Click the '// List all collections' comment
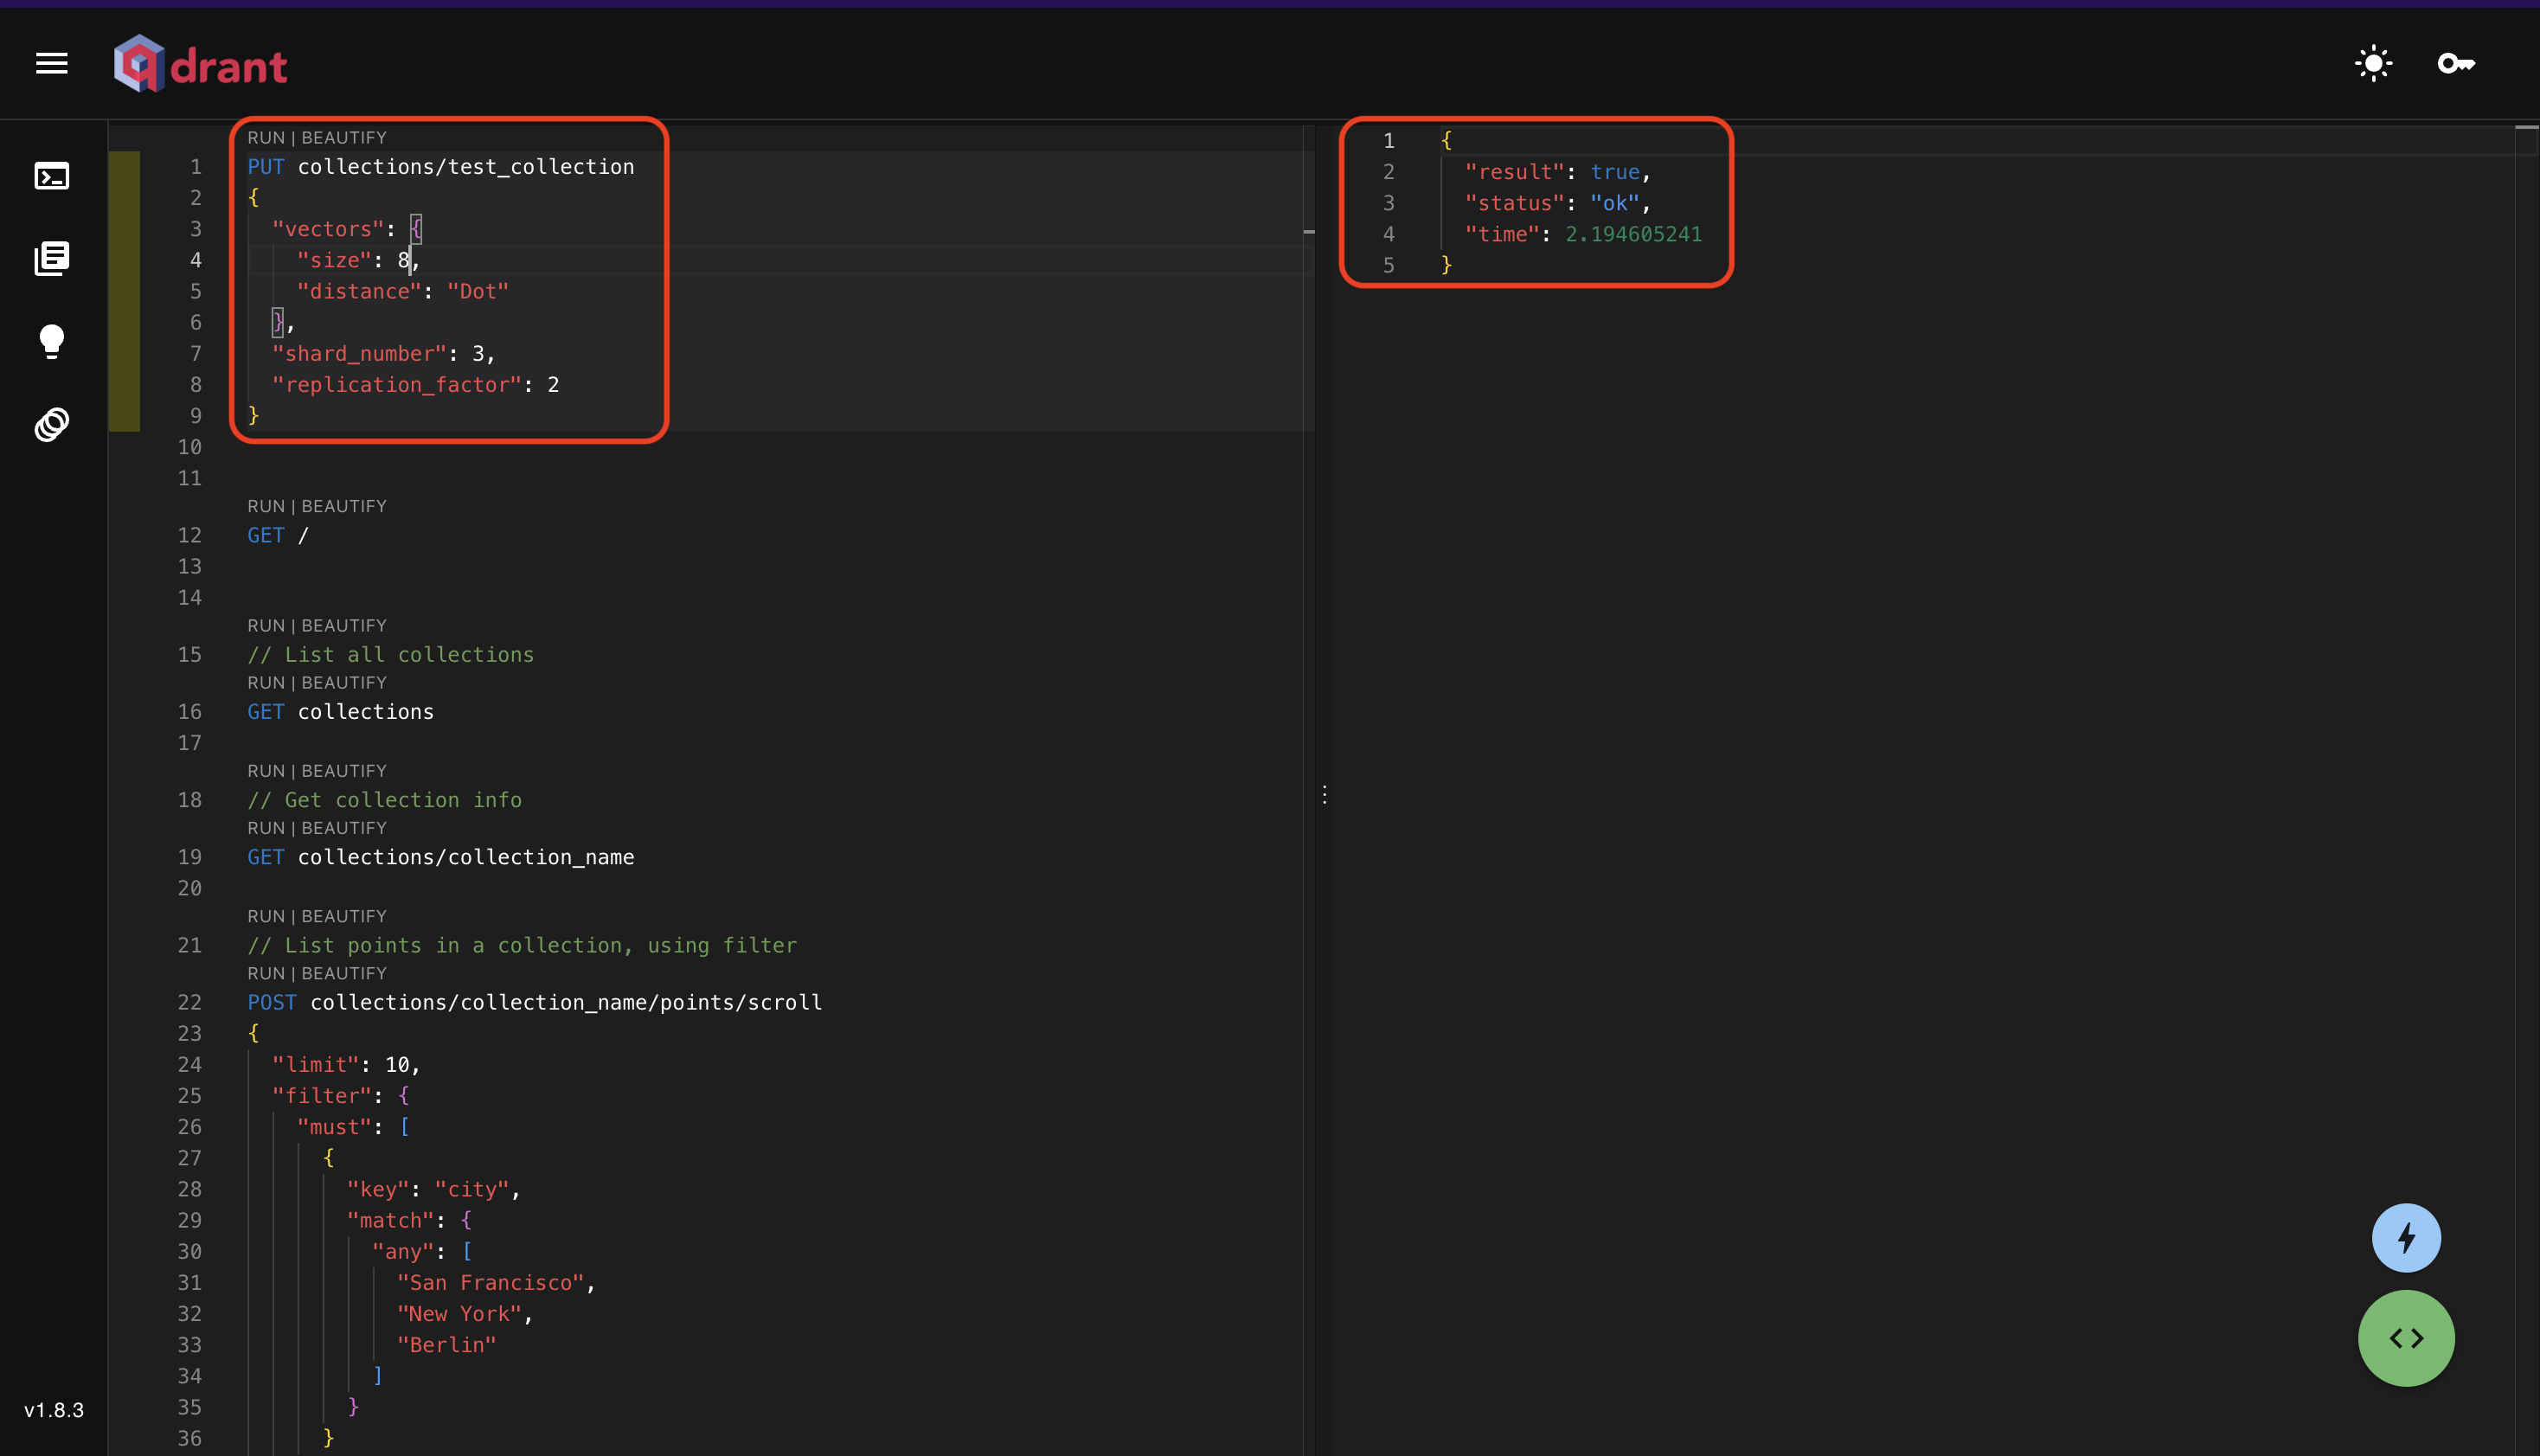This screenshot has height=1456, width=2540. click(x=391, y=655)
